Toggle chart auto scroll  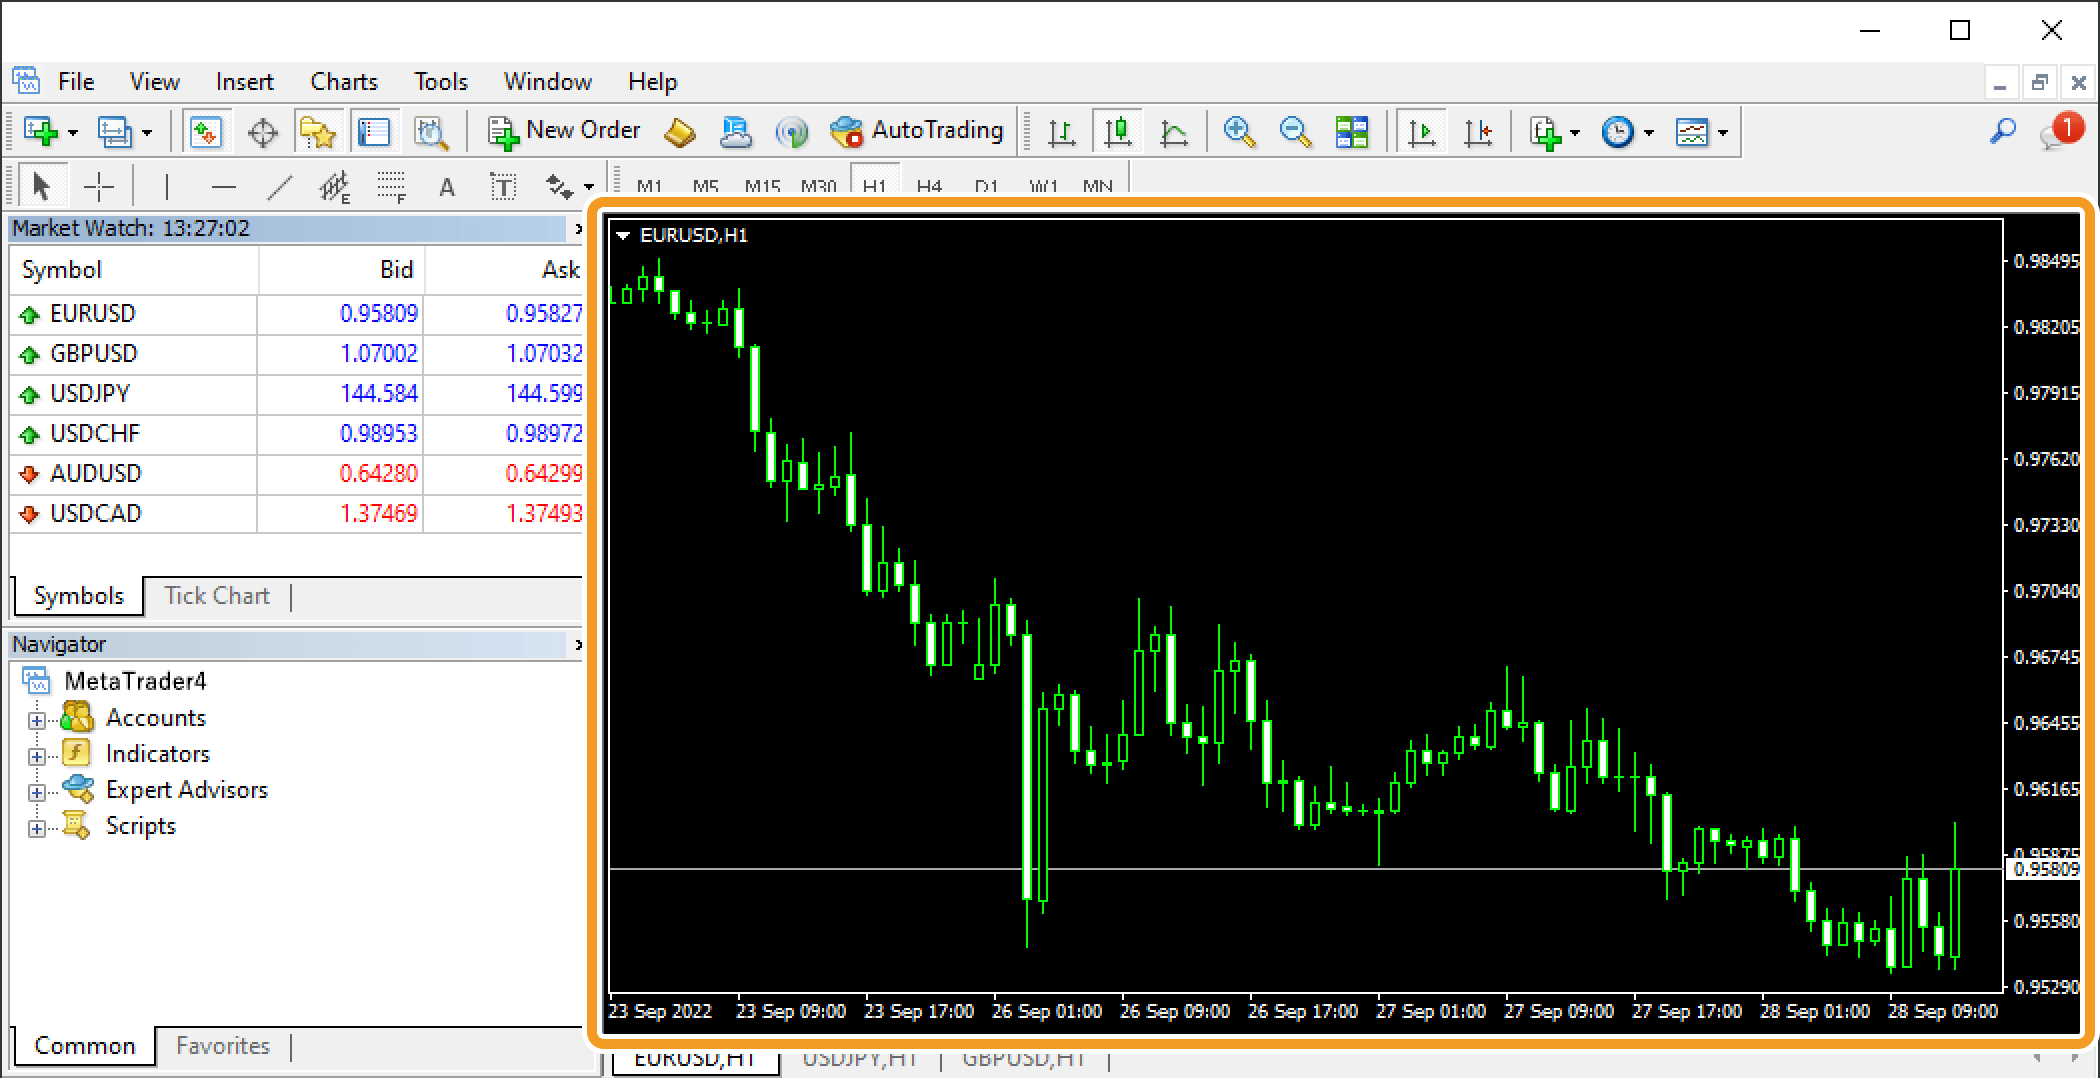1422,131
